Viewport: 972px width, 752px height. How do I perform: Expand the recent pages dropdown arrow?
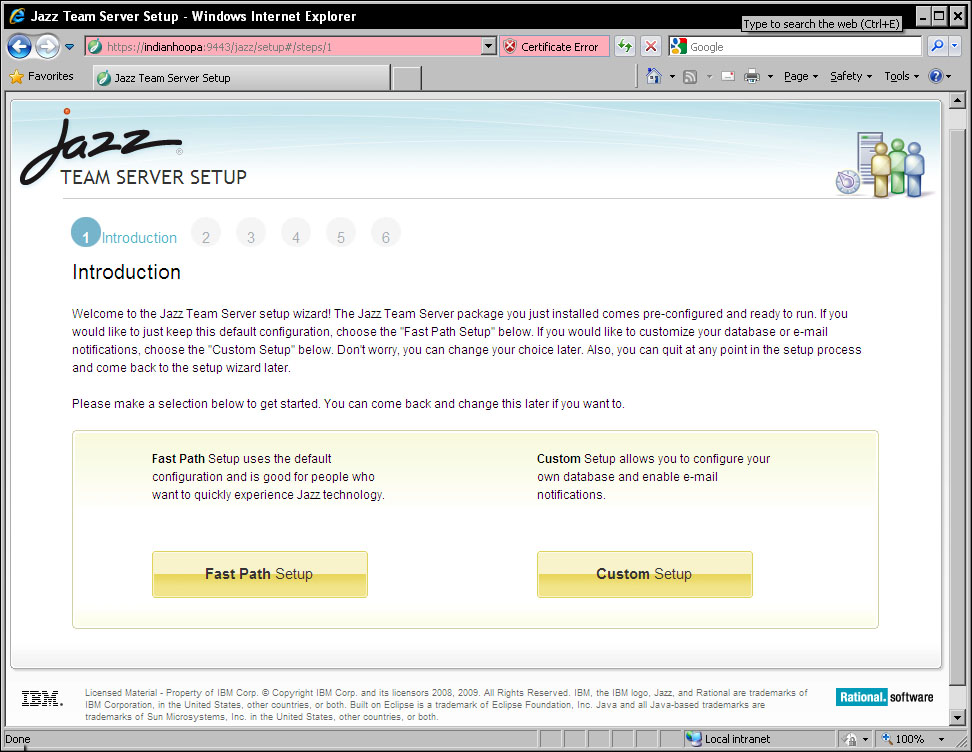pyautogui.click(x=70, y=47)
